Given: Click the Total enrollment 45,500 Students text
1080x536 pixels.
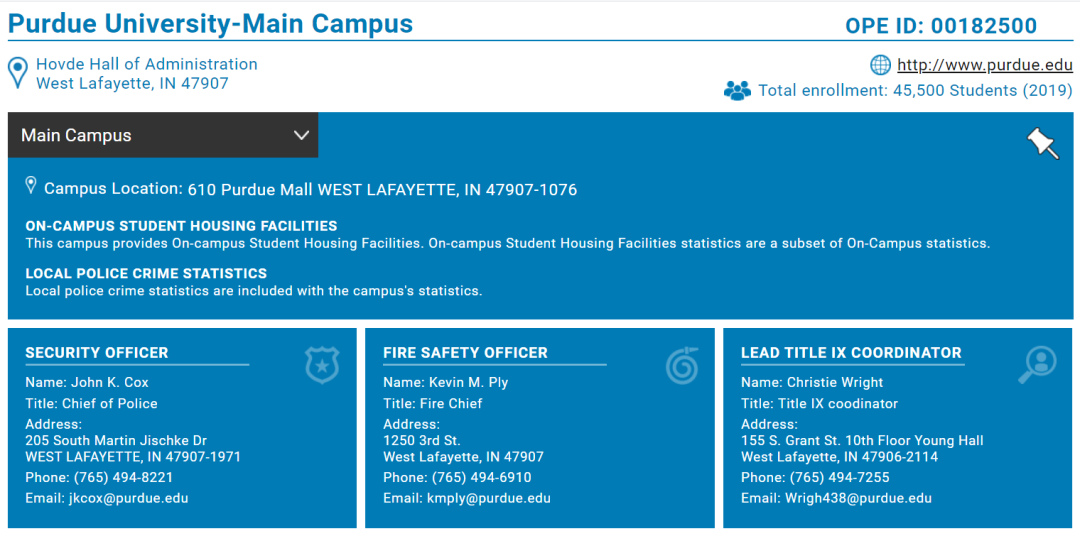Looking at the screenshot, I should click(915, 91).
